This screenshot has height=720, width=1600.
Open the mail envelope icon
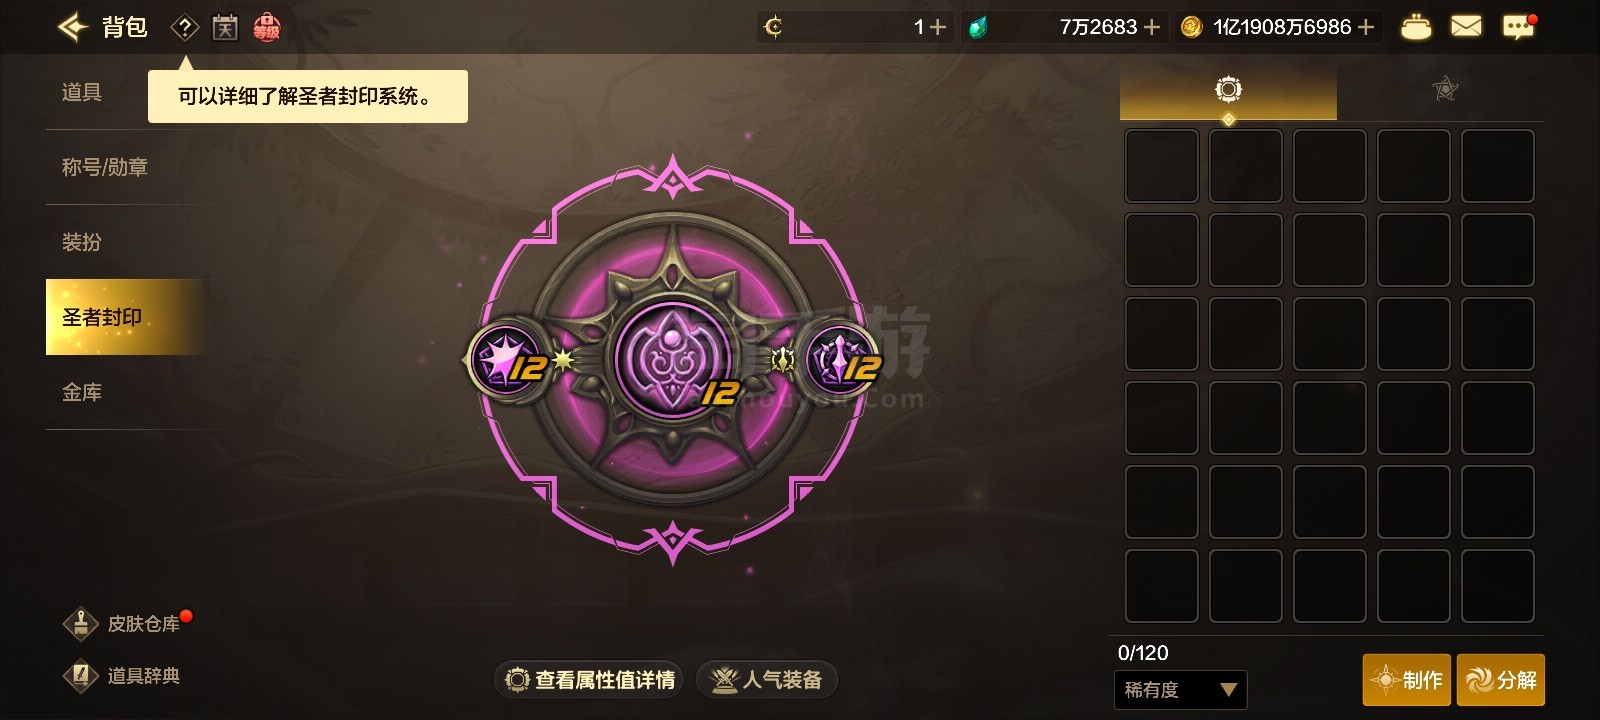coord(1466,26)
